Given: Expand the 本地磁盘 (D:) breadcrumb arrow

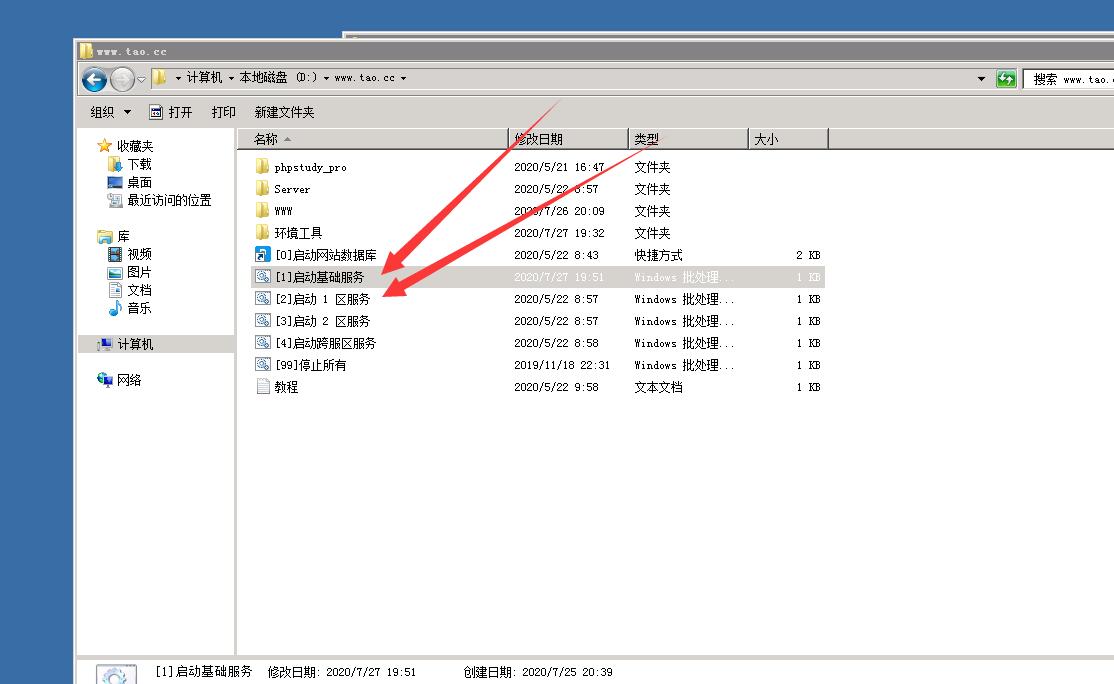Looking at the screenshot, I should (x=326, y=78).
